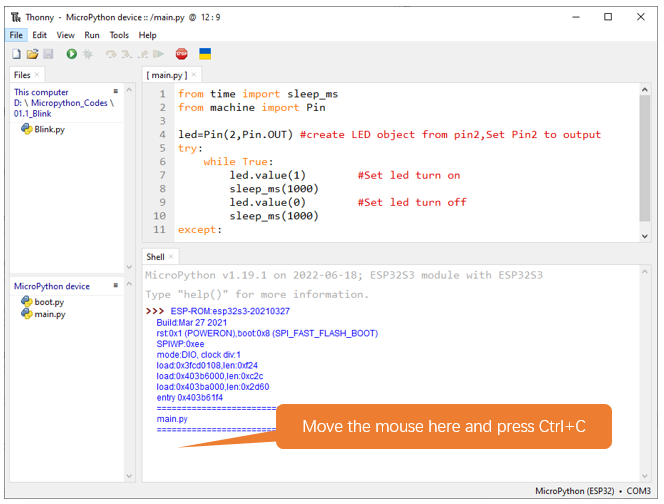
Task: Click the editor scrollbar down arrow
Action: pyautogui.click(x=645, y=236)
